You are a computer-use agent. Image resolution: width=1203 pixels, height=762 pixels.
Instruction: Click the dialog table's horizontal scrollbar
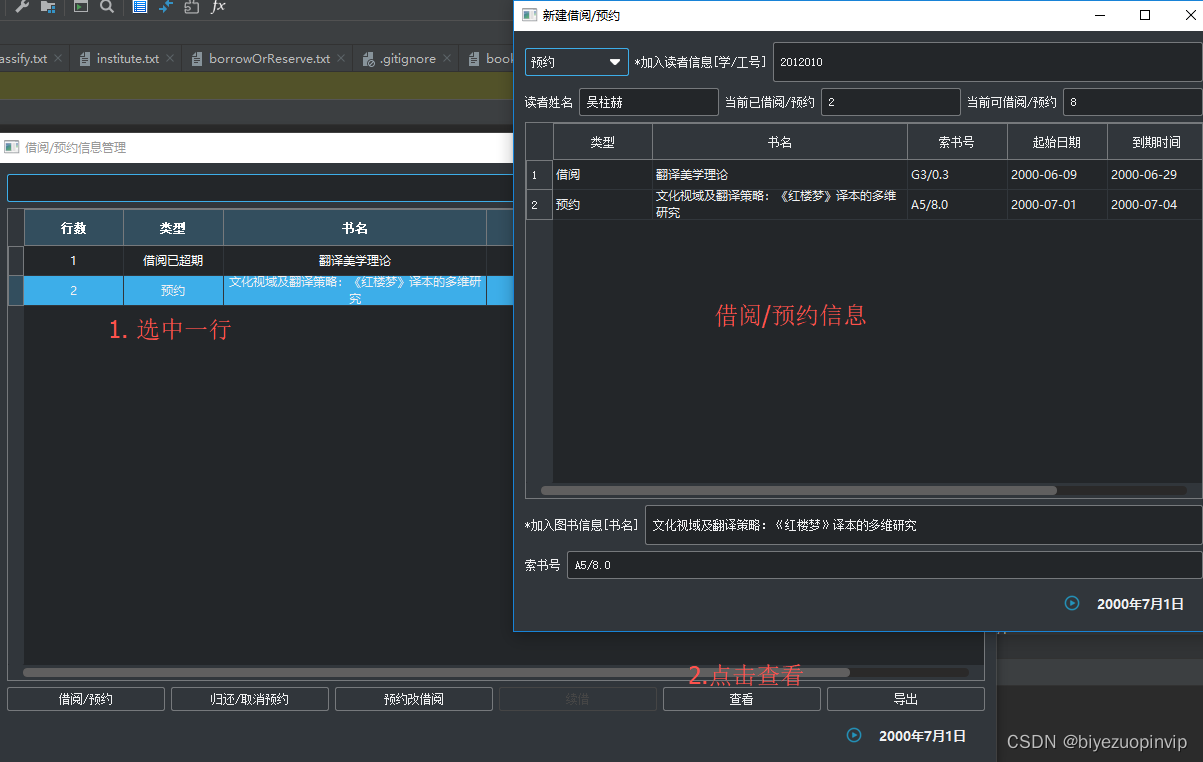pyautogui.click(x=798, y=491)
